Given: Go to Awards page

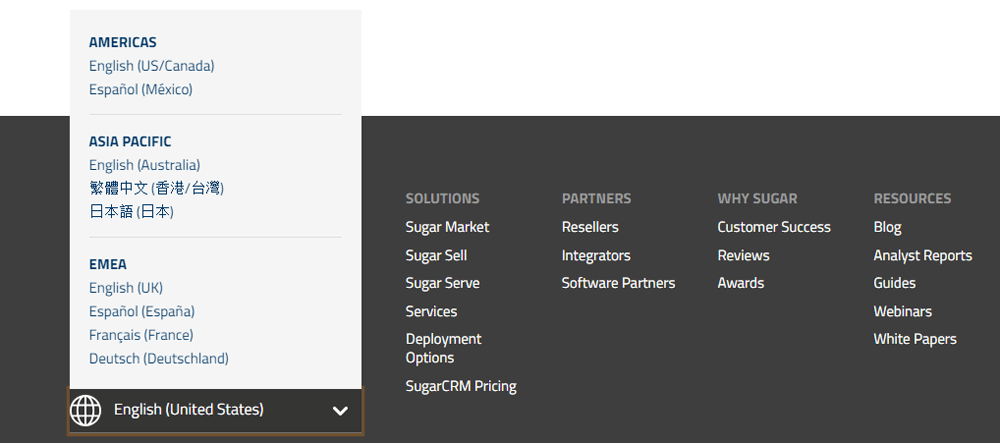Looking at the screenshot, I should tap(741, 283).
